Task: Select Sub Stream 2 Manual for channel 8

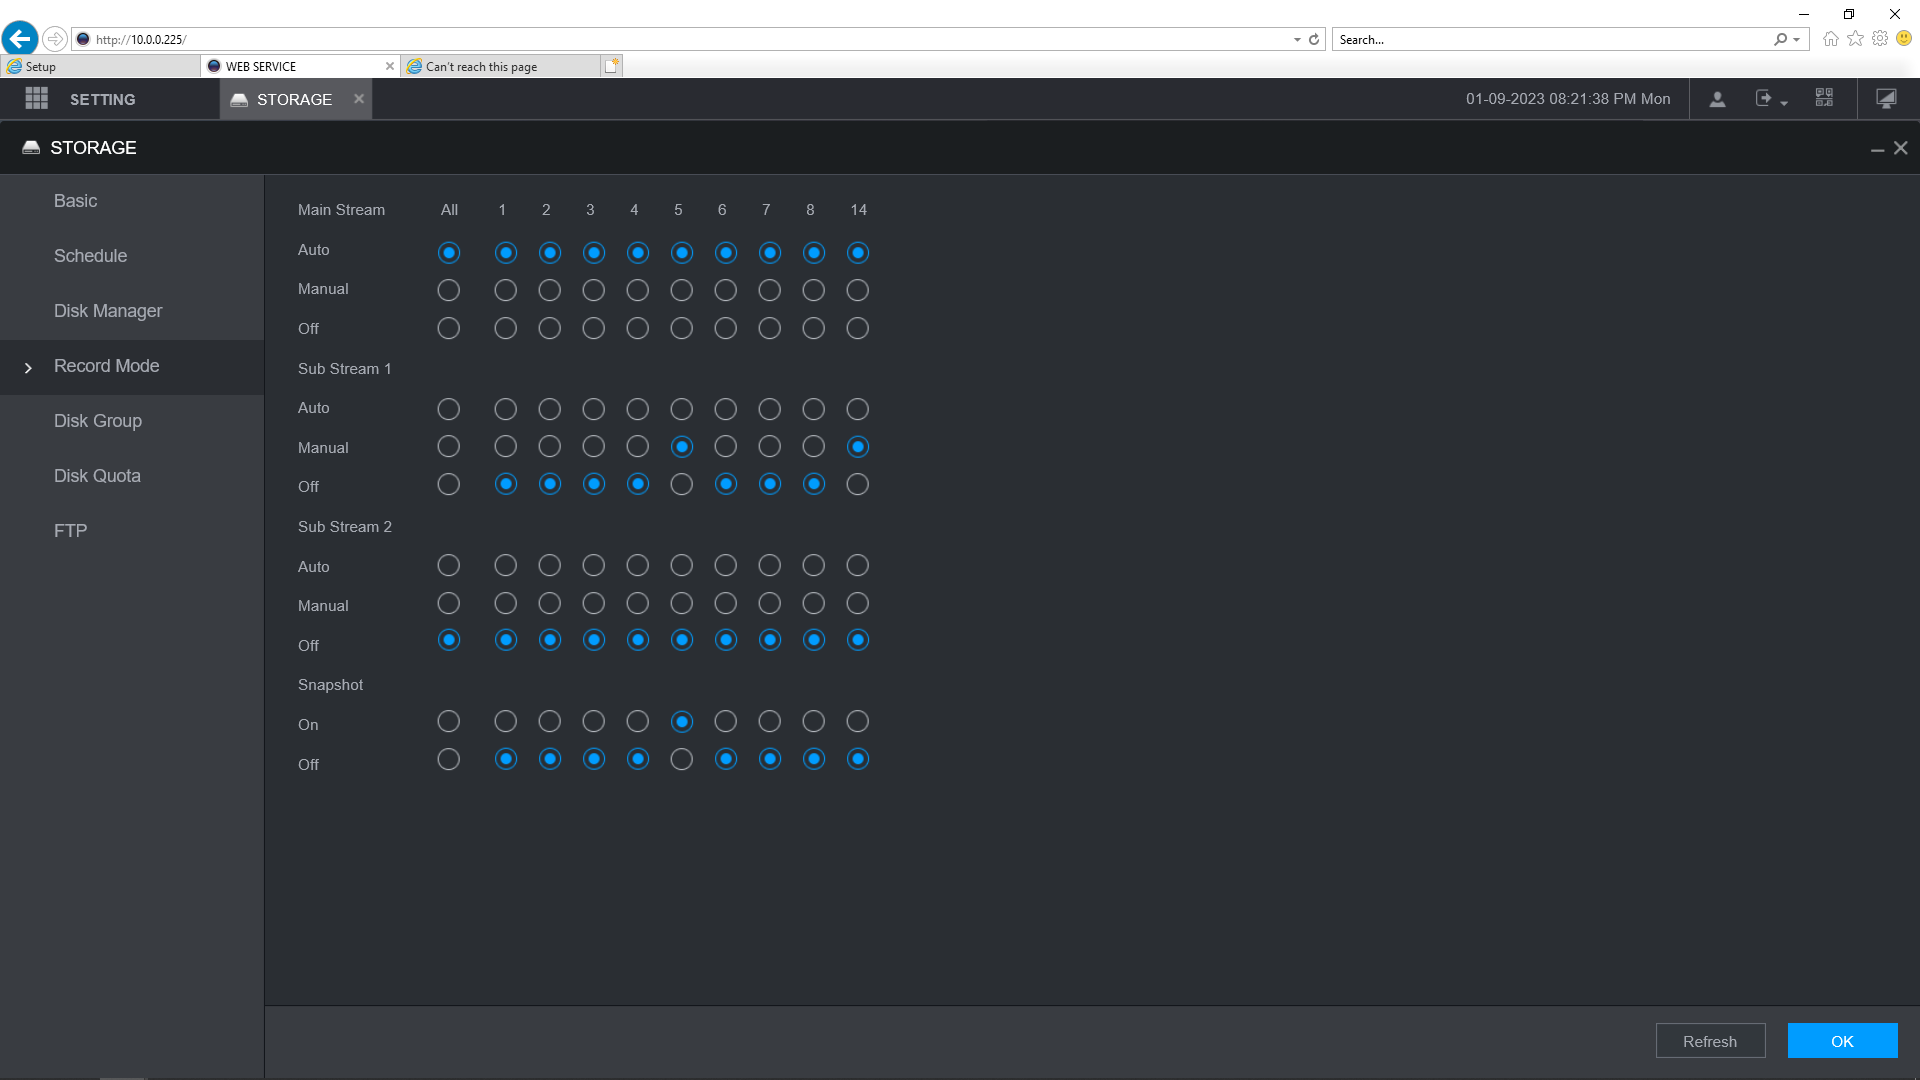Action: (x=814, y=604)
